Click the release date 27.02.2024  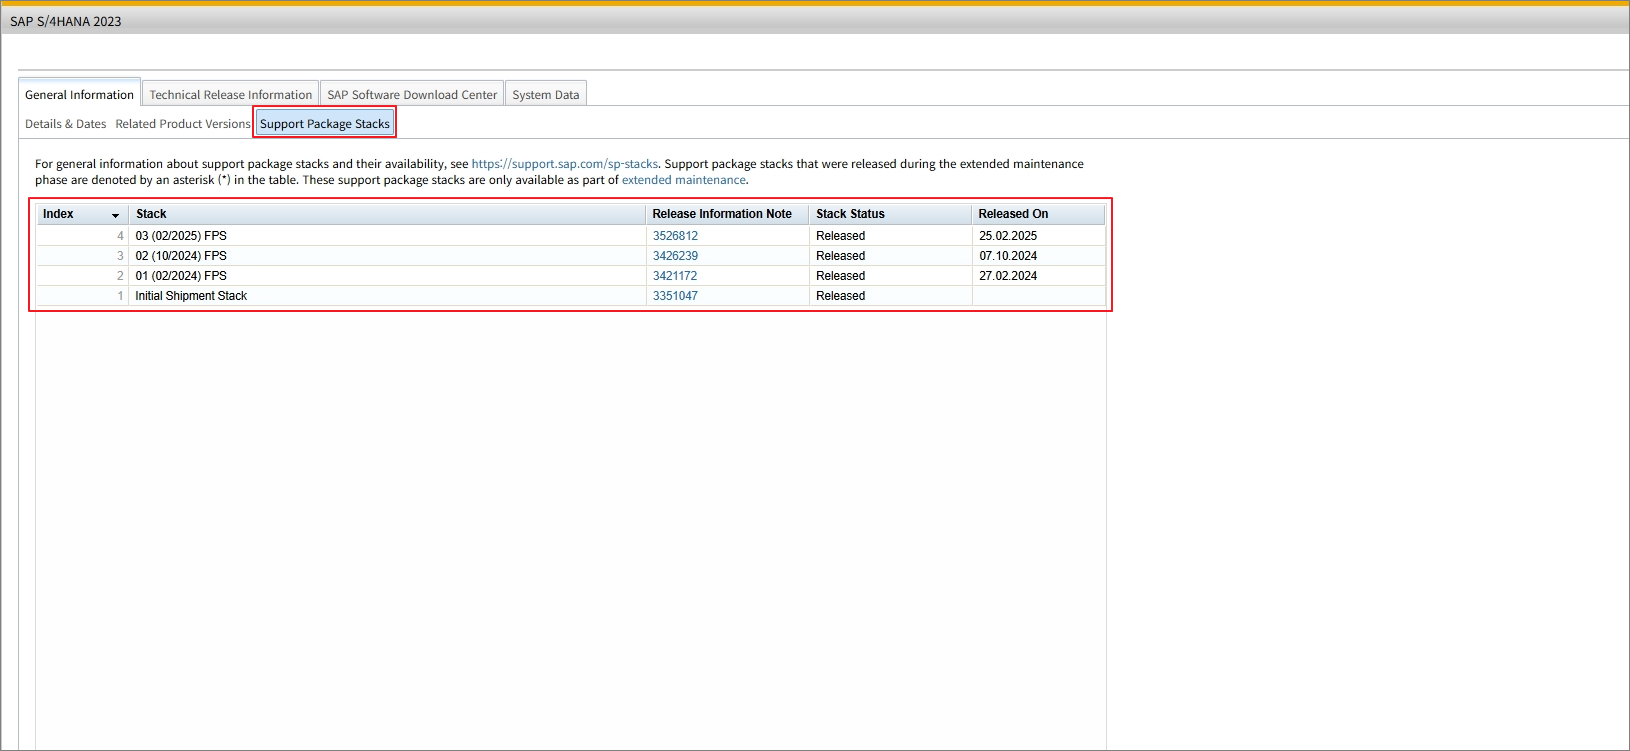tap(1008, 276)
